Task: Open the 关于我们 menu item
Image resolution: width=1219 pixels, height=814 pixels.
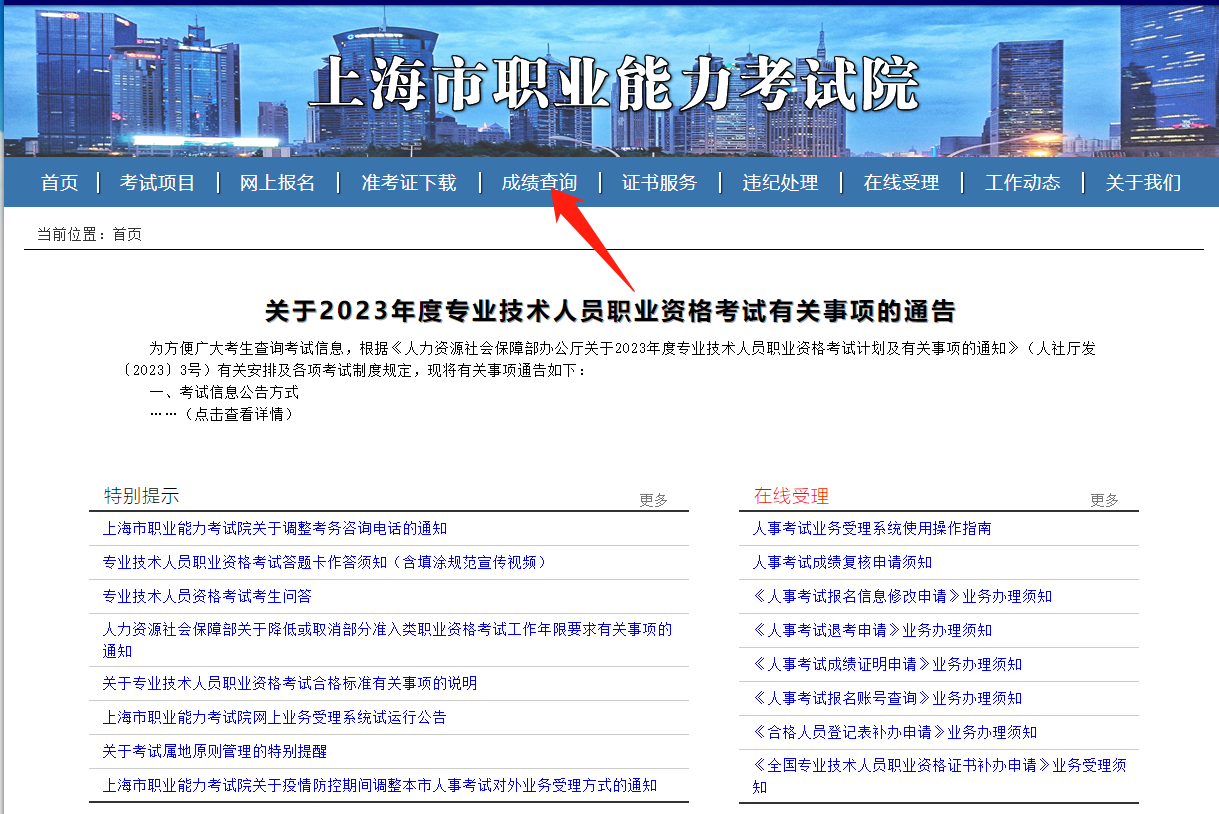Action: point(1142,182)
